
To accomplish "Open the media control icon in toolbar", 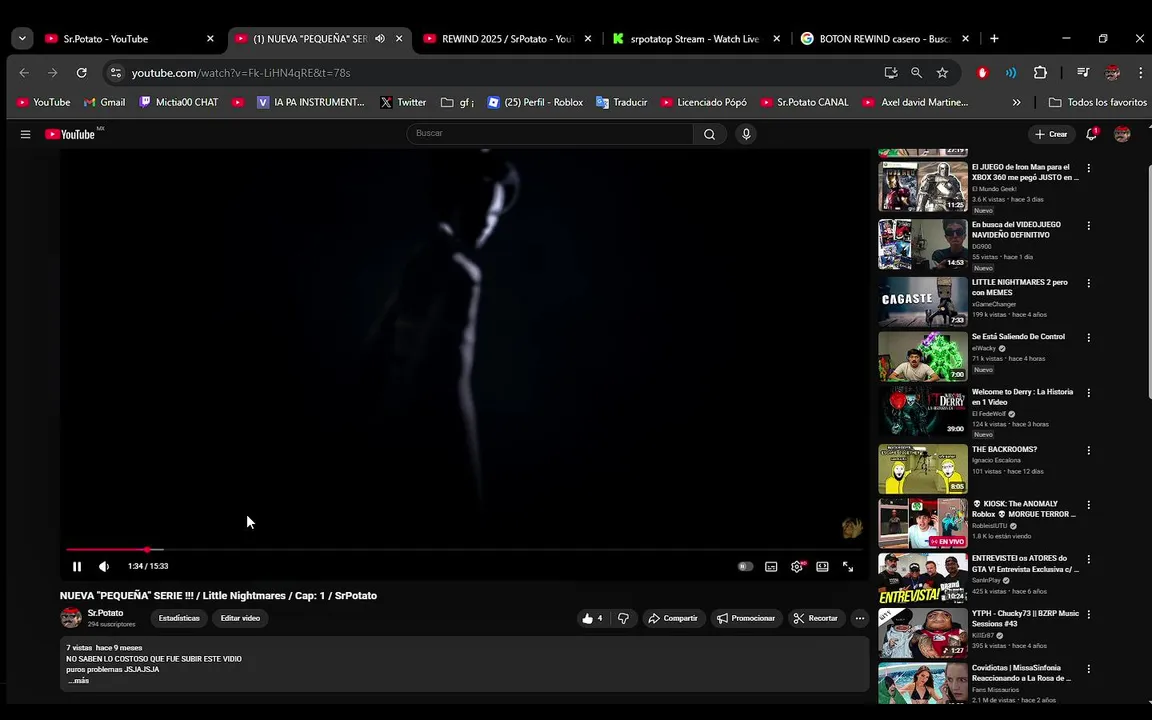I will point(1083,73).
